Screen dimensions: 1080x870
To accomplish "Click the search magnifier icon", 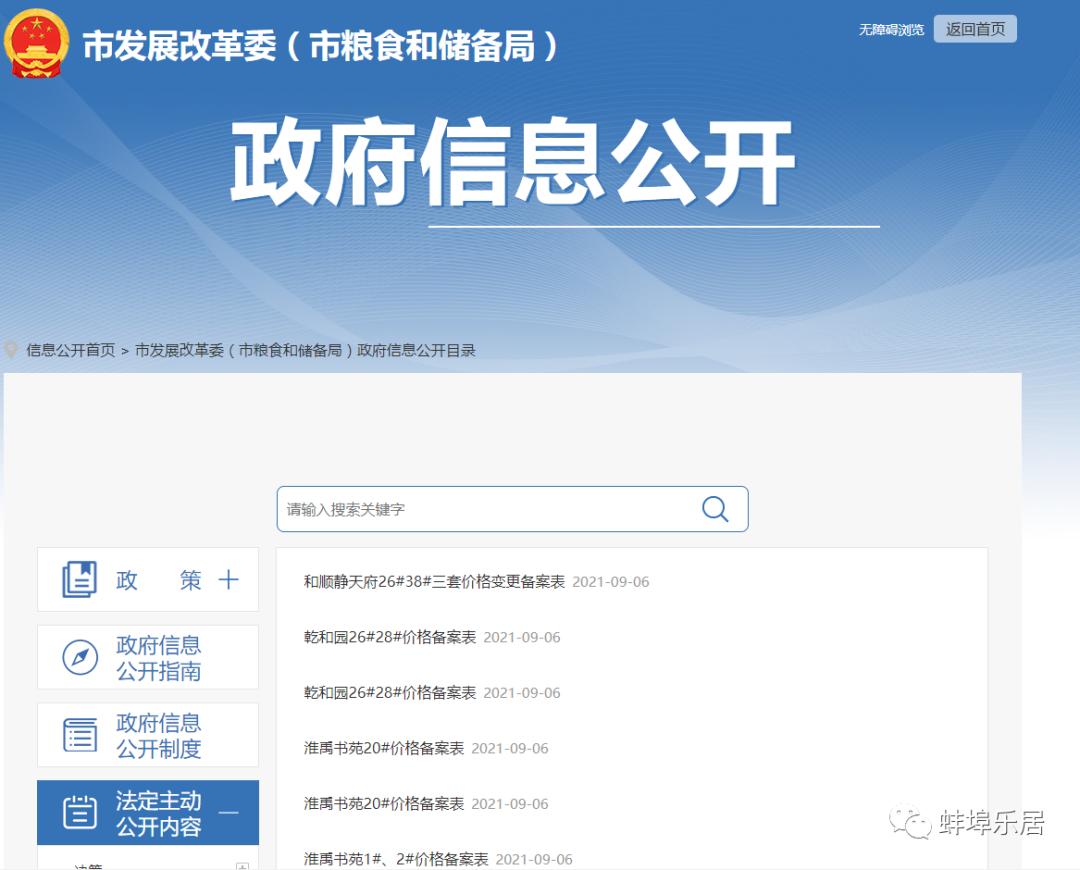I will pyautogui.click(x=714, y=509).
